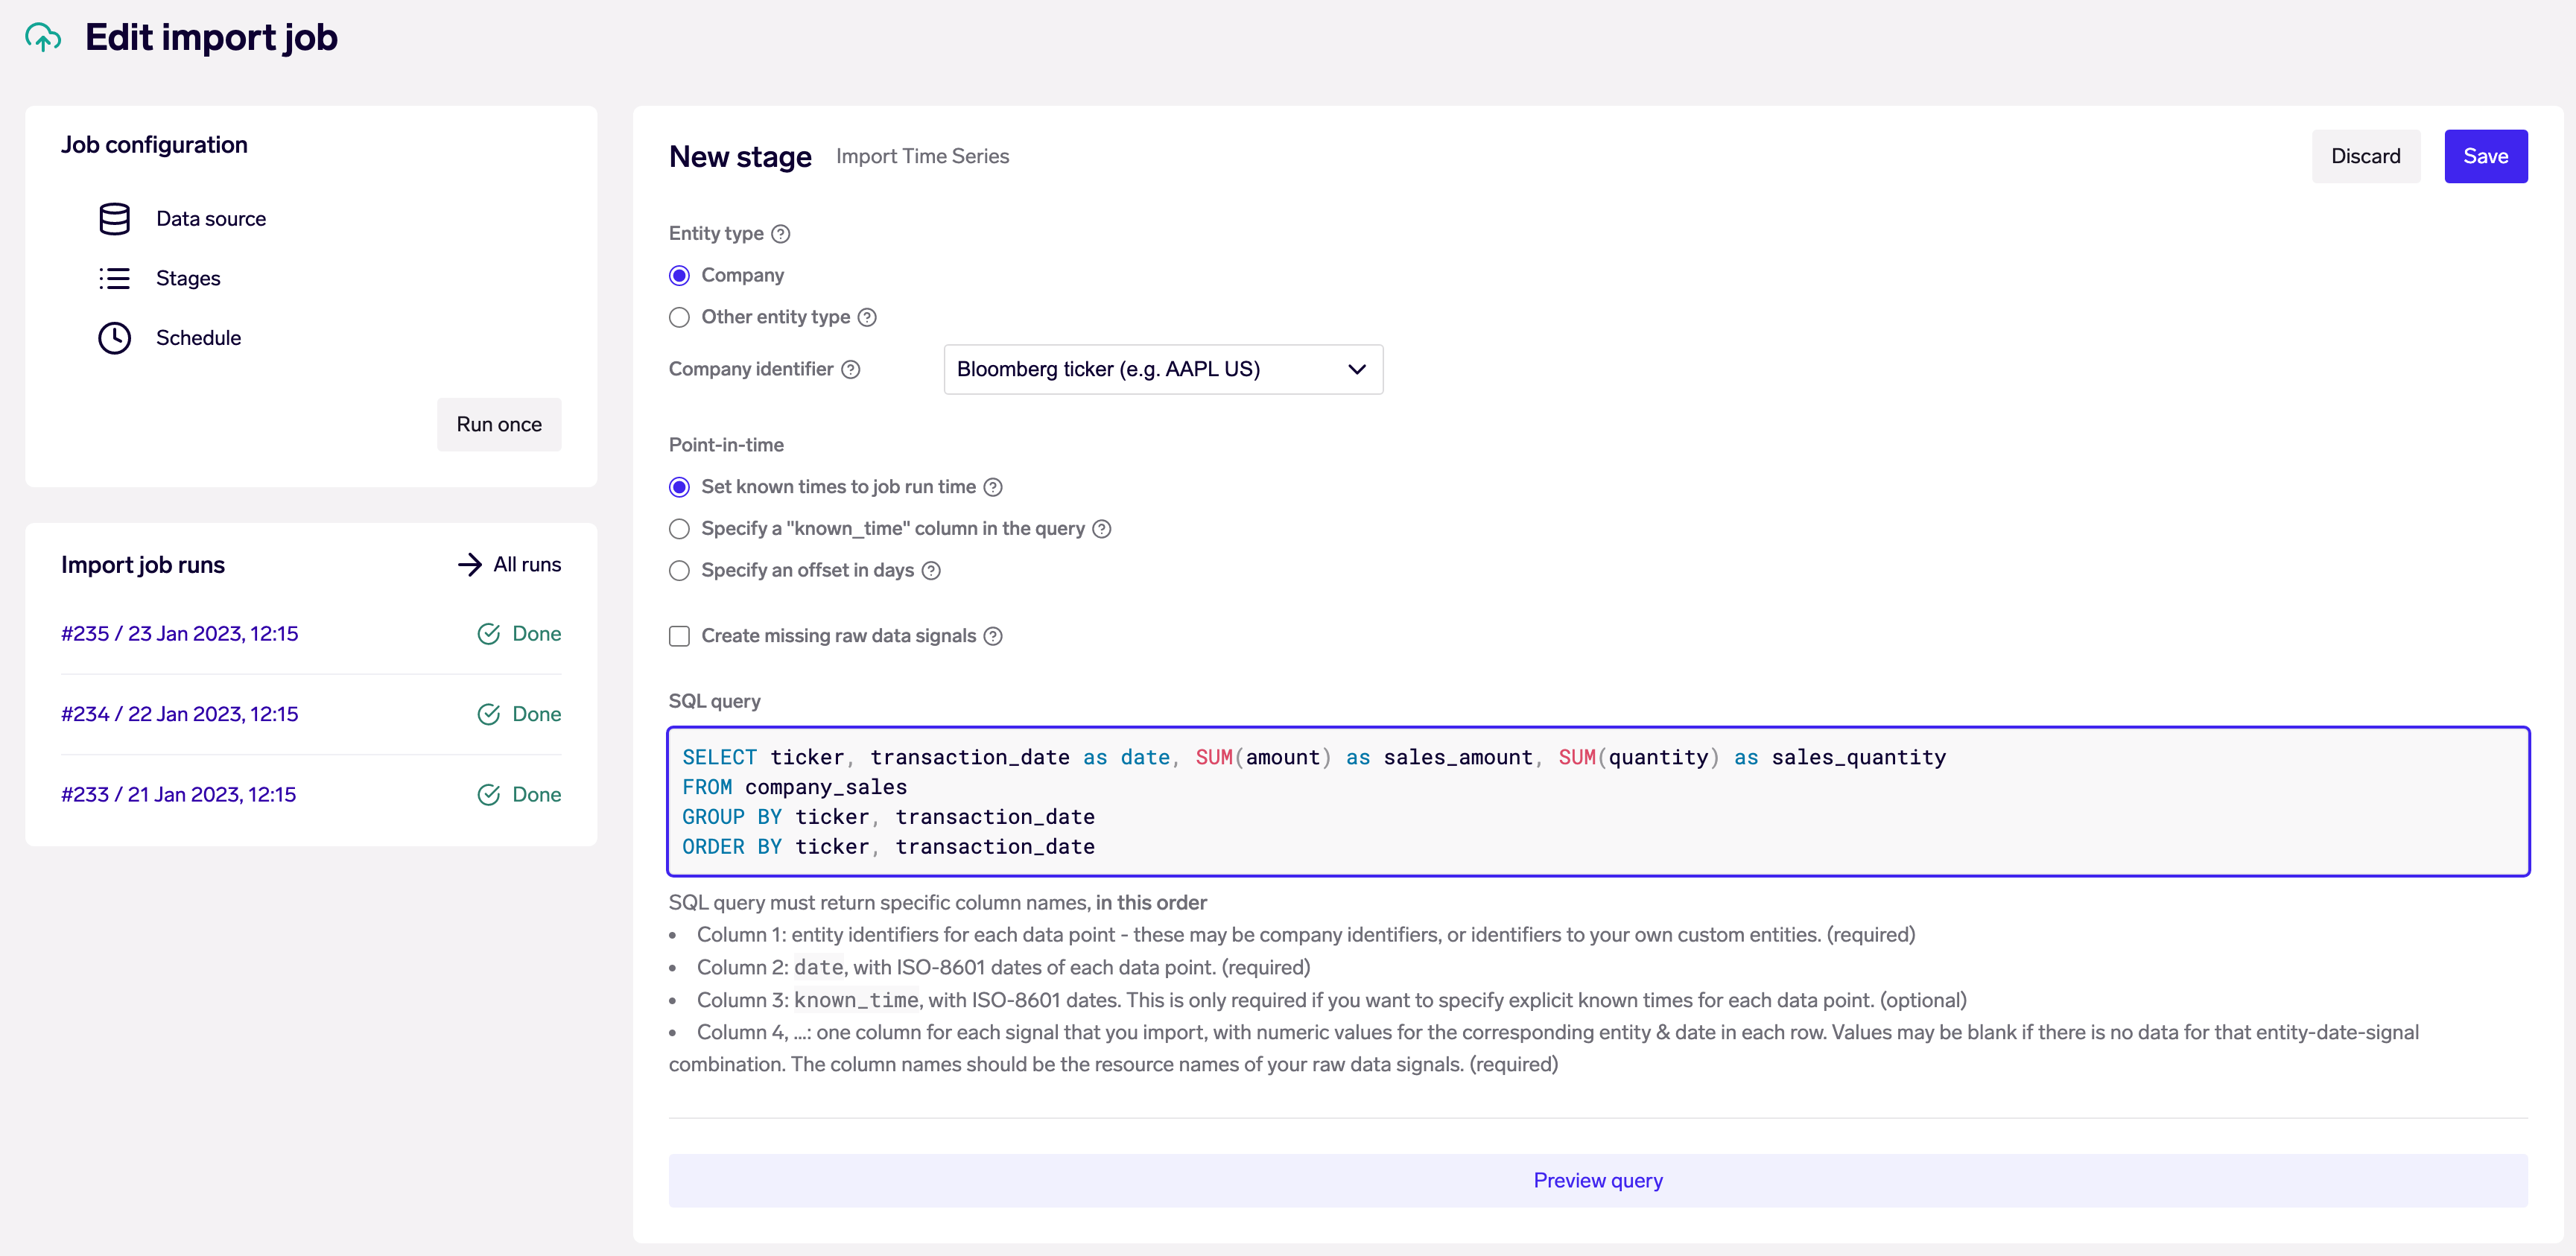Choose Specify a known_time column option
The height and width of the screenshot is (1256, 2576).
click(x=679, y=529)
